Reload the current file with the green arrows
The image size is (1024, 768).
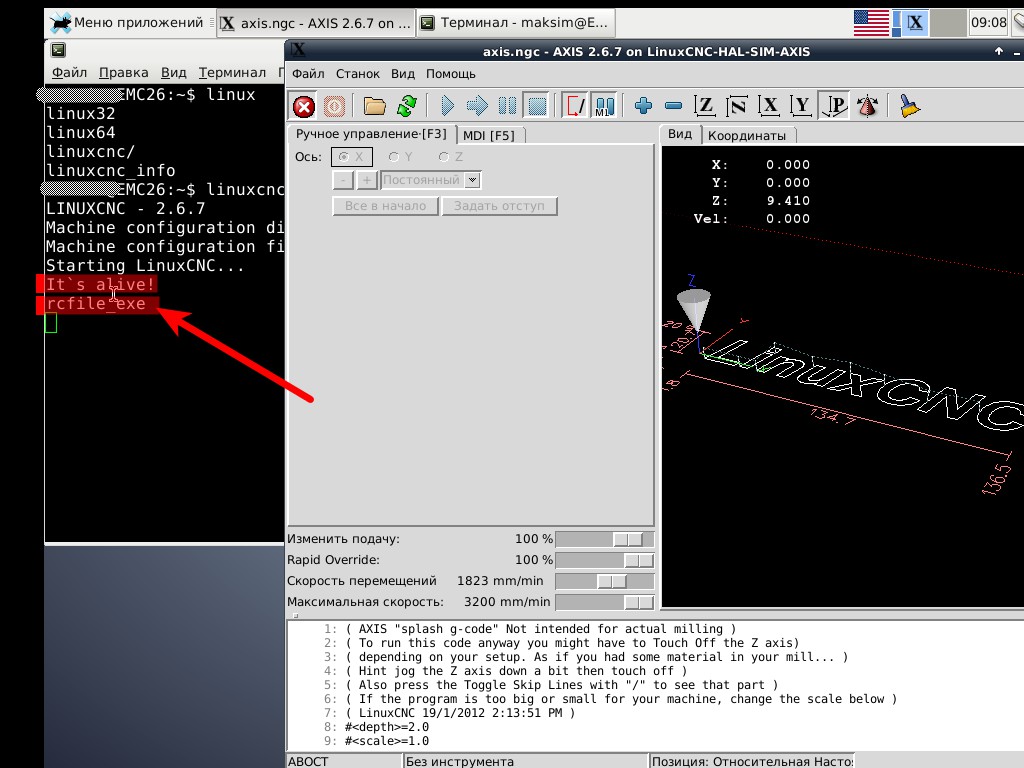point(407,106)
